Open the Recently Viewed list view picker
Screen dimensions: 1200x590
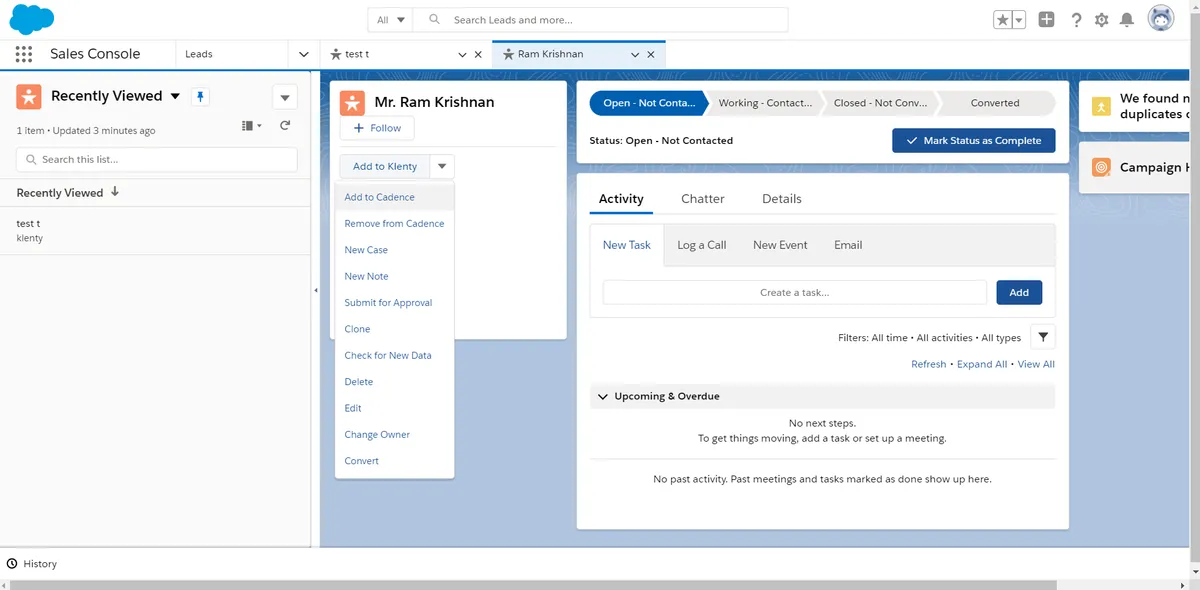point(175,96)
